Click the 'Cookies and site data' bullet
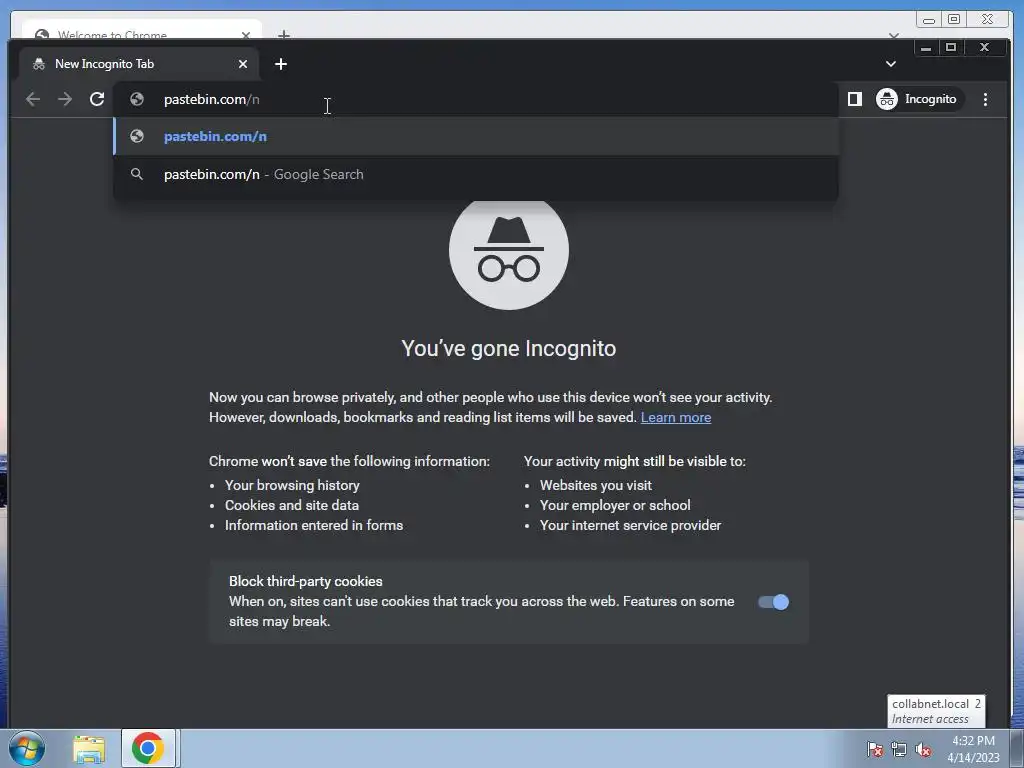The height and width of the screenshot is (768, 1024). (x=291, y=505)
